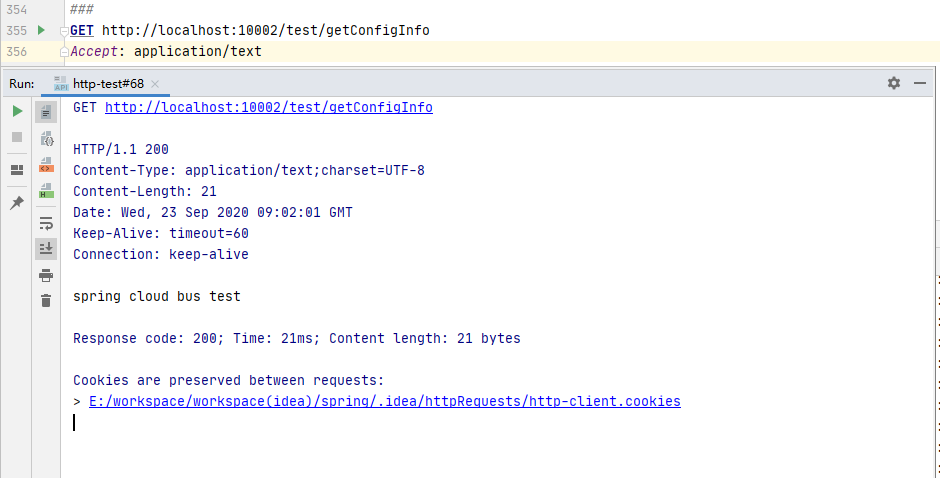
Task: Rerun the http-test request in Run panel
Action: [x=17, y=111]
